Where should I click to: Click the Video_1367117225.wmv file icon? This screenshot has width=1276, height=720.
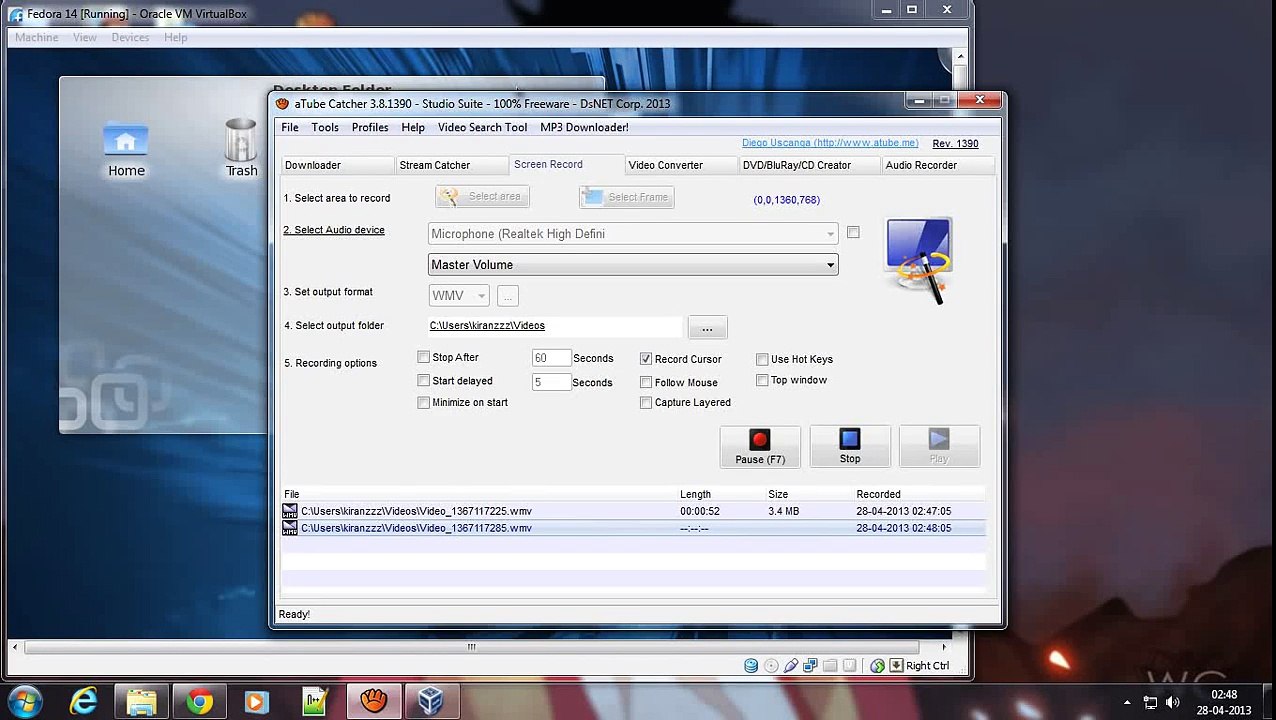pyautogui.click(x=290, y=511)
